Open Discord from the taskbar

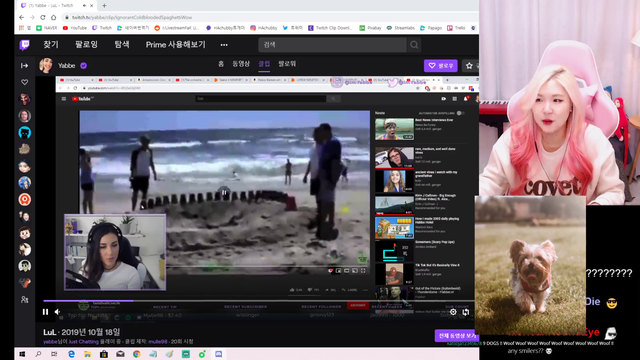coord(218,354)
